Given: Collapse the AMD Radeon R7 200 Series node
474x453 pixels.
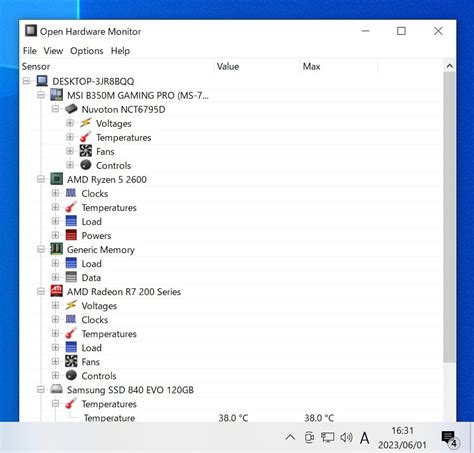Looking at the screenshot, I should click(41, 292).
